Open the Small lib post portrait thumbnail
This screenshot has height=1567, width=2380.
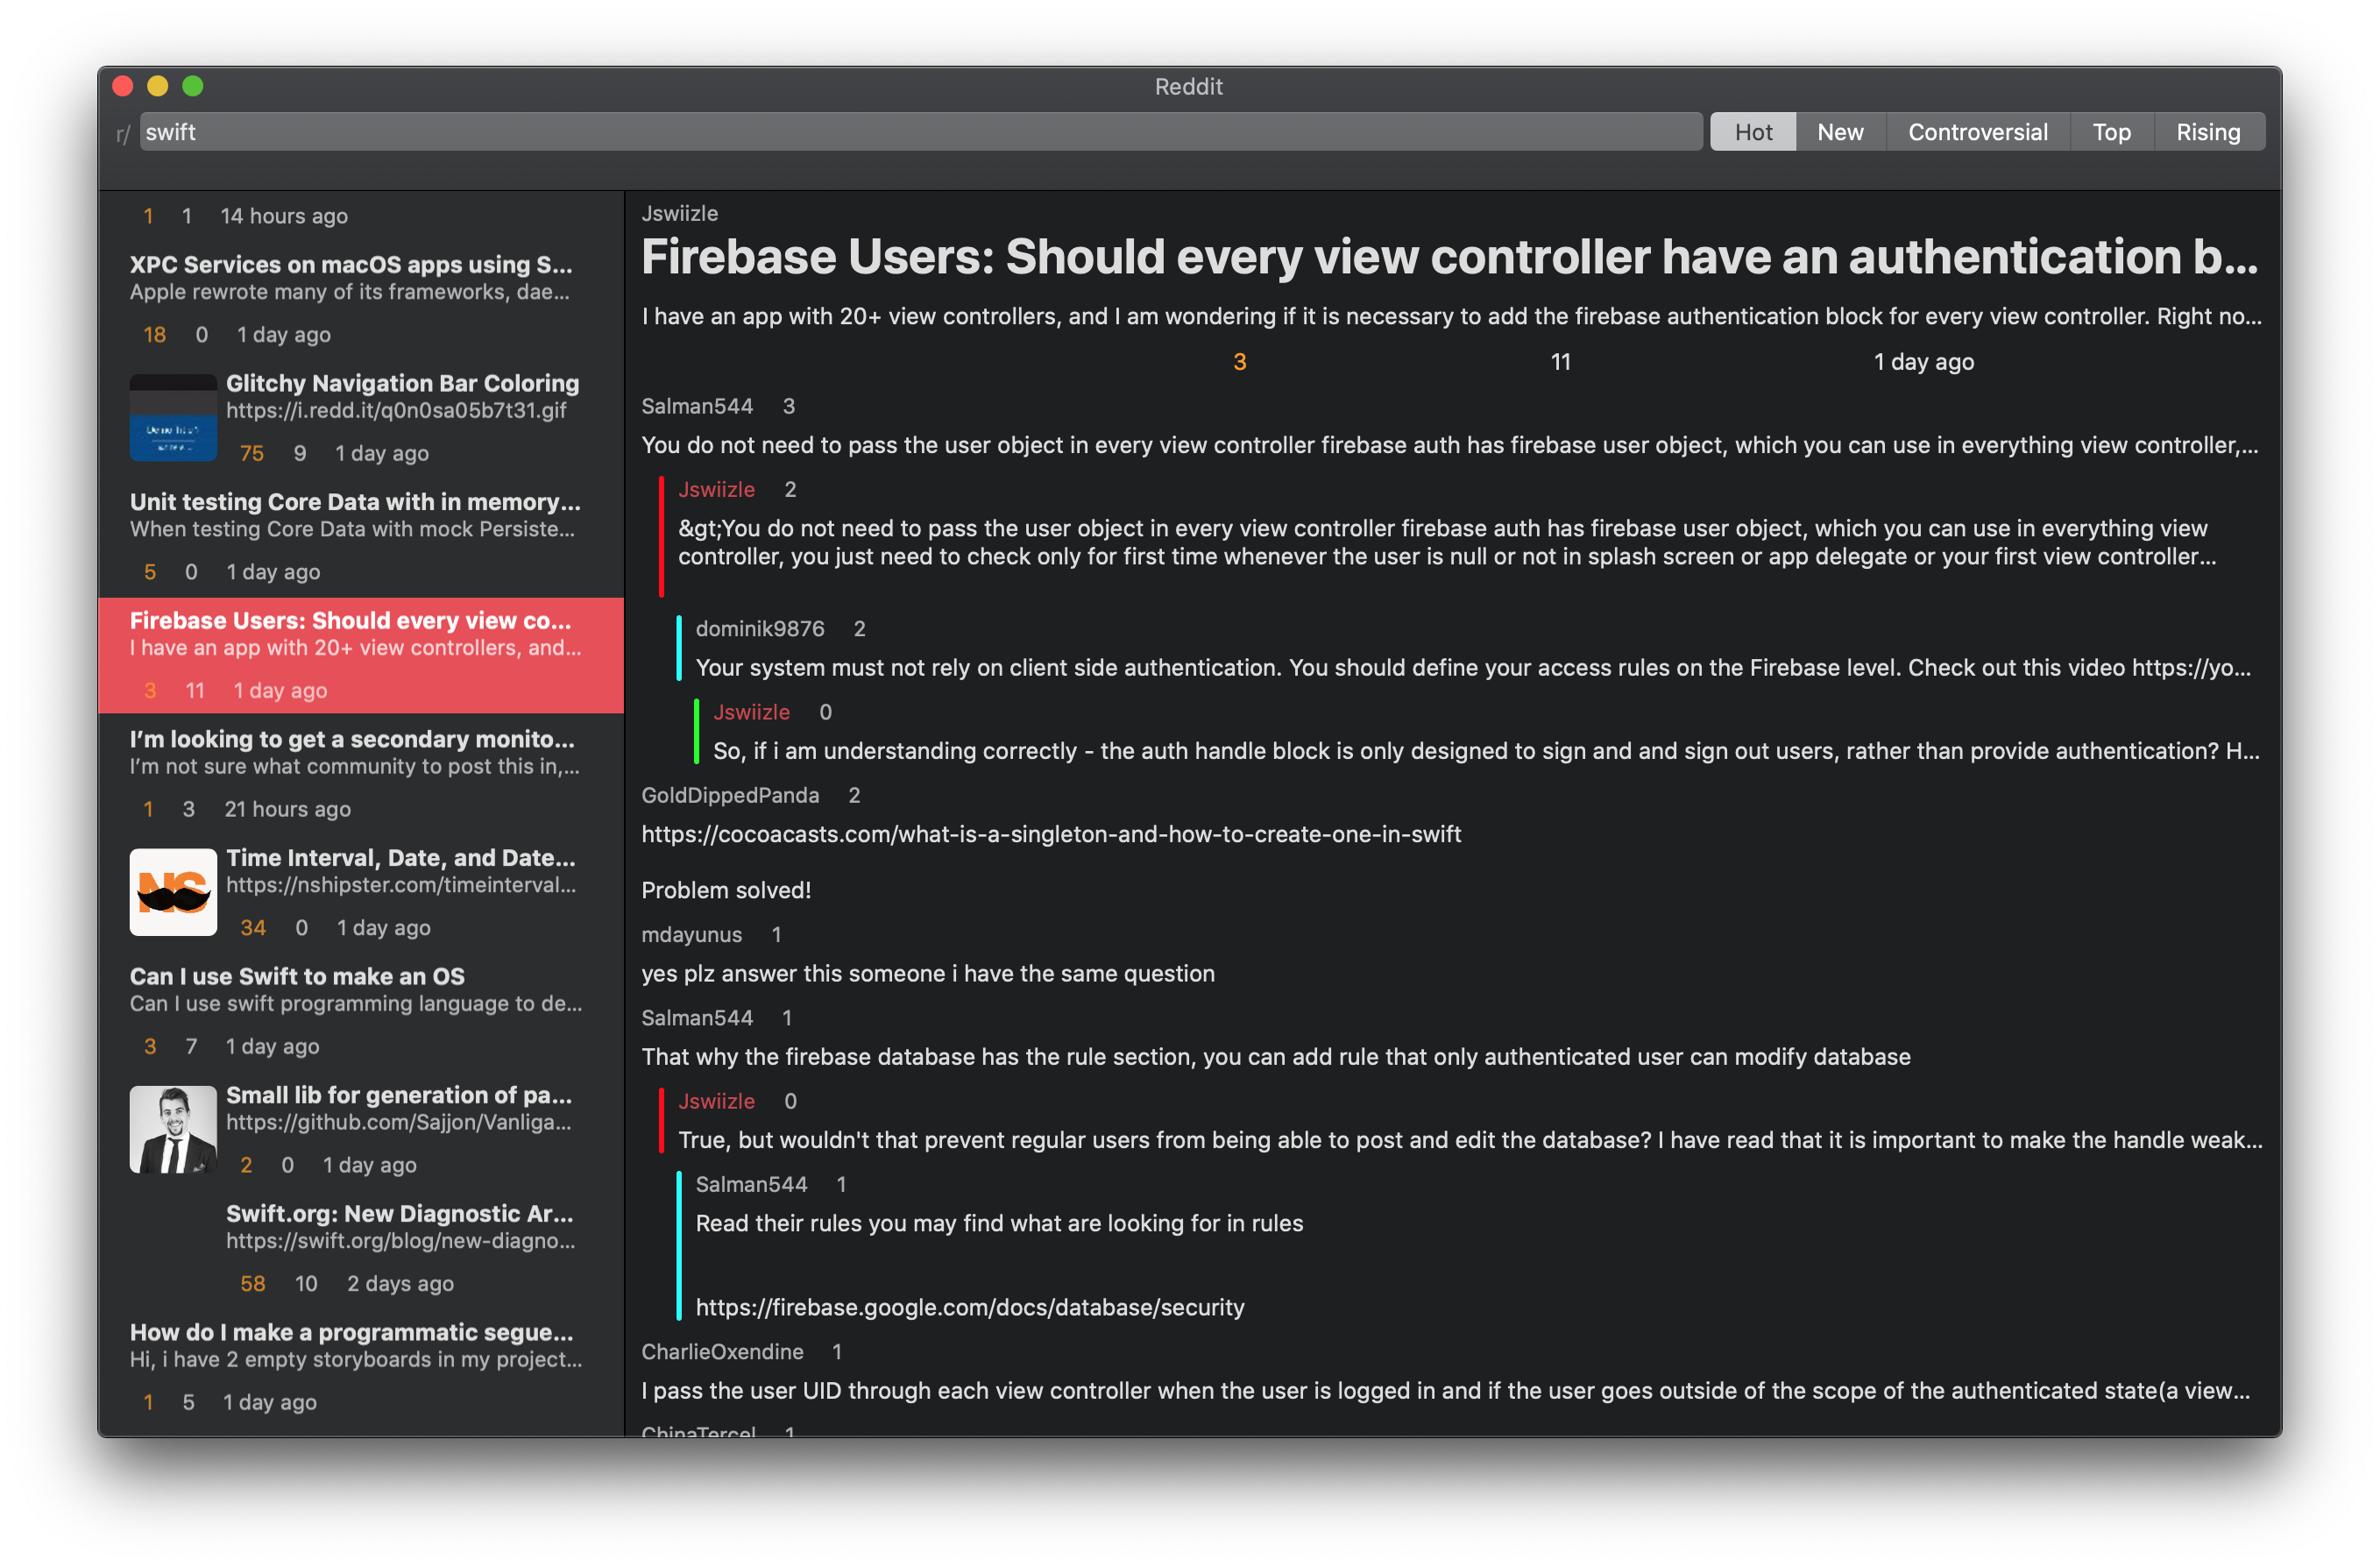click(x=173, y=1129)
